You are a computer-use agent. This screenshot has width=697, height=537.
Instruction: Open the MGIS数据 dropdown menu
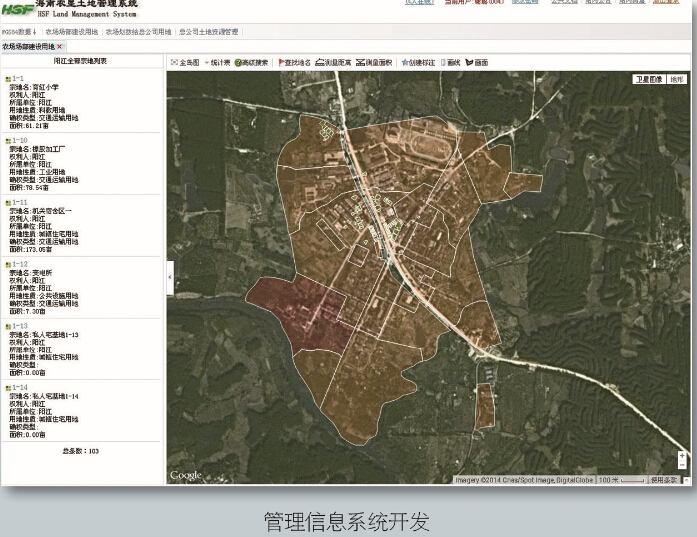coord(19,32)
